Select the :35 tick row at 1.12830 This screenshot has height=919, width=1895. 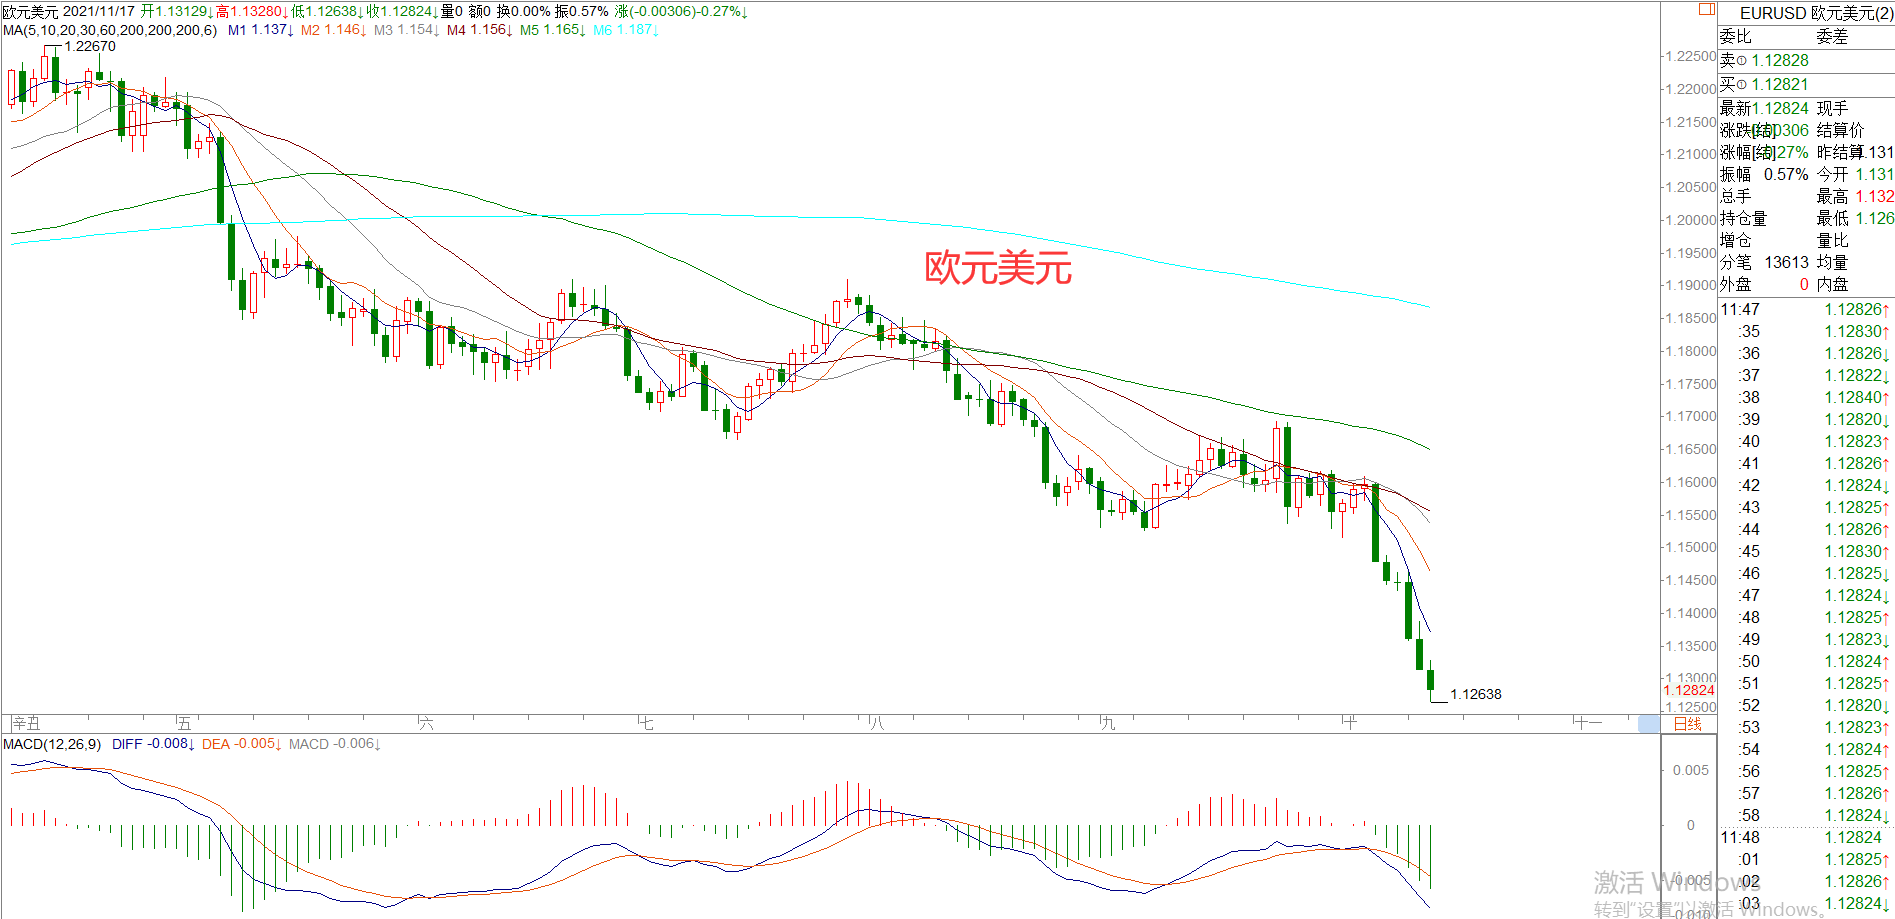tap(1806, 332)
